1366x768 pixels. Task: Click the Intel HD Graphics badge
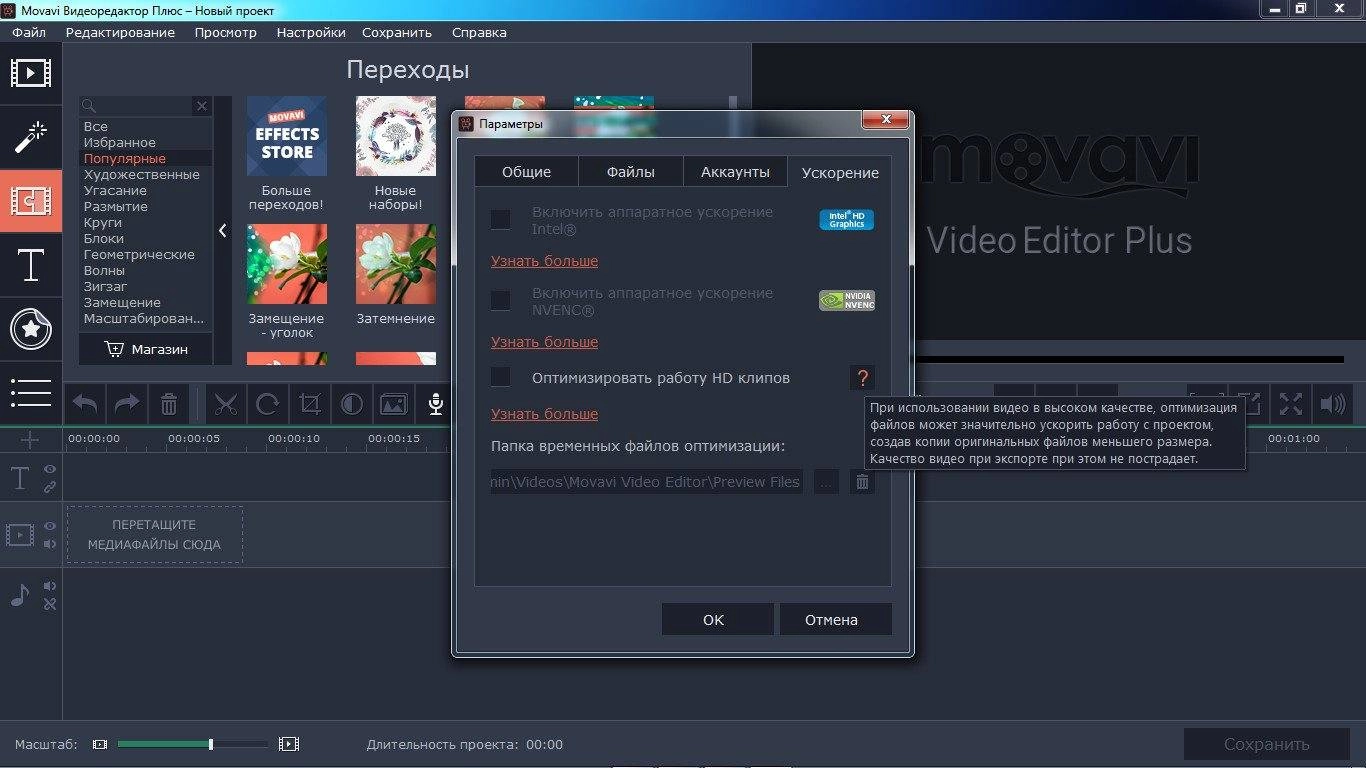click(846, 220)
